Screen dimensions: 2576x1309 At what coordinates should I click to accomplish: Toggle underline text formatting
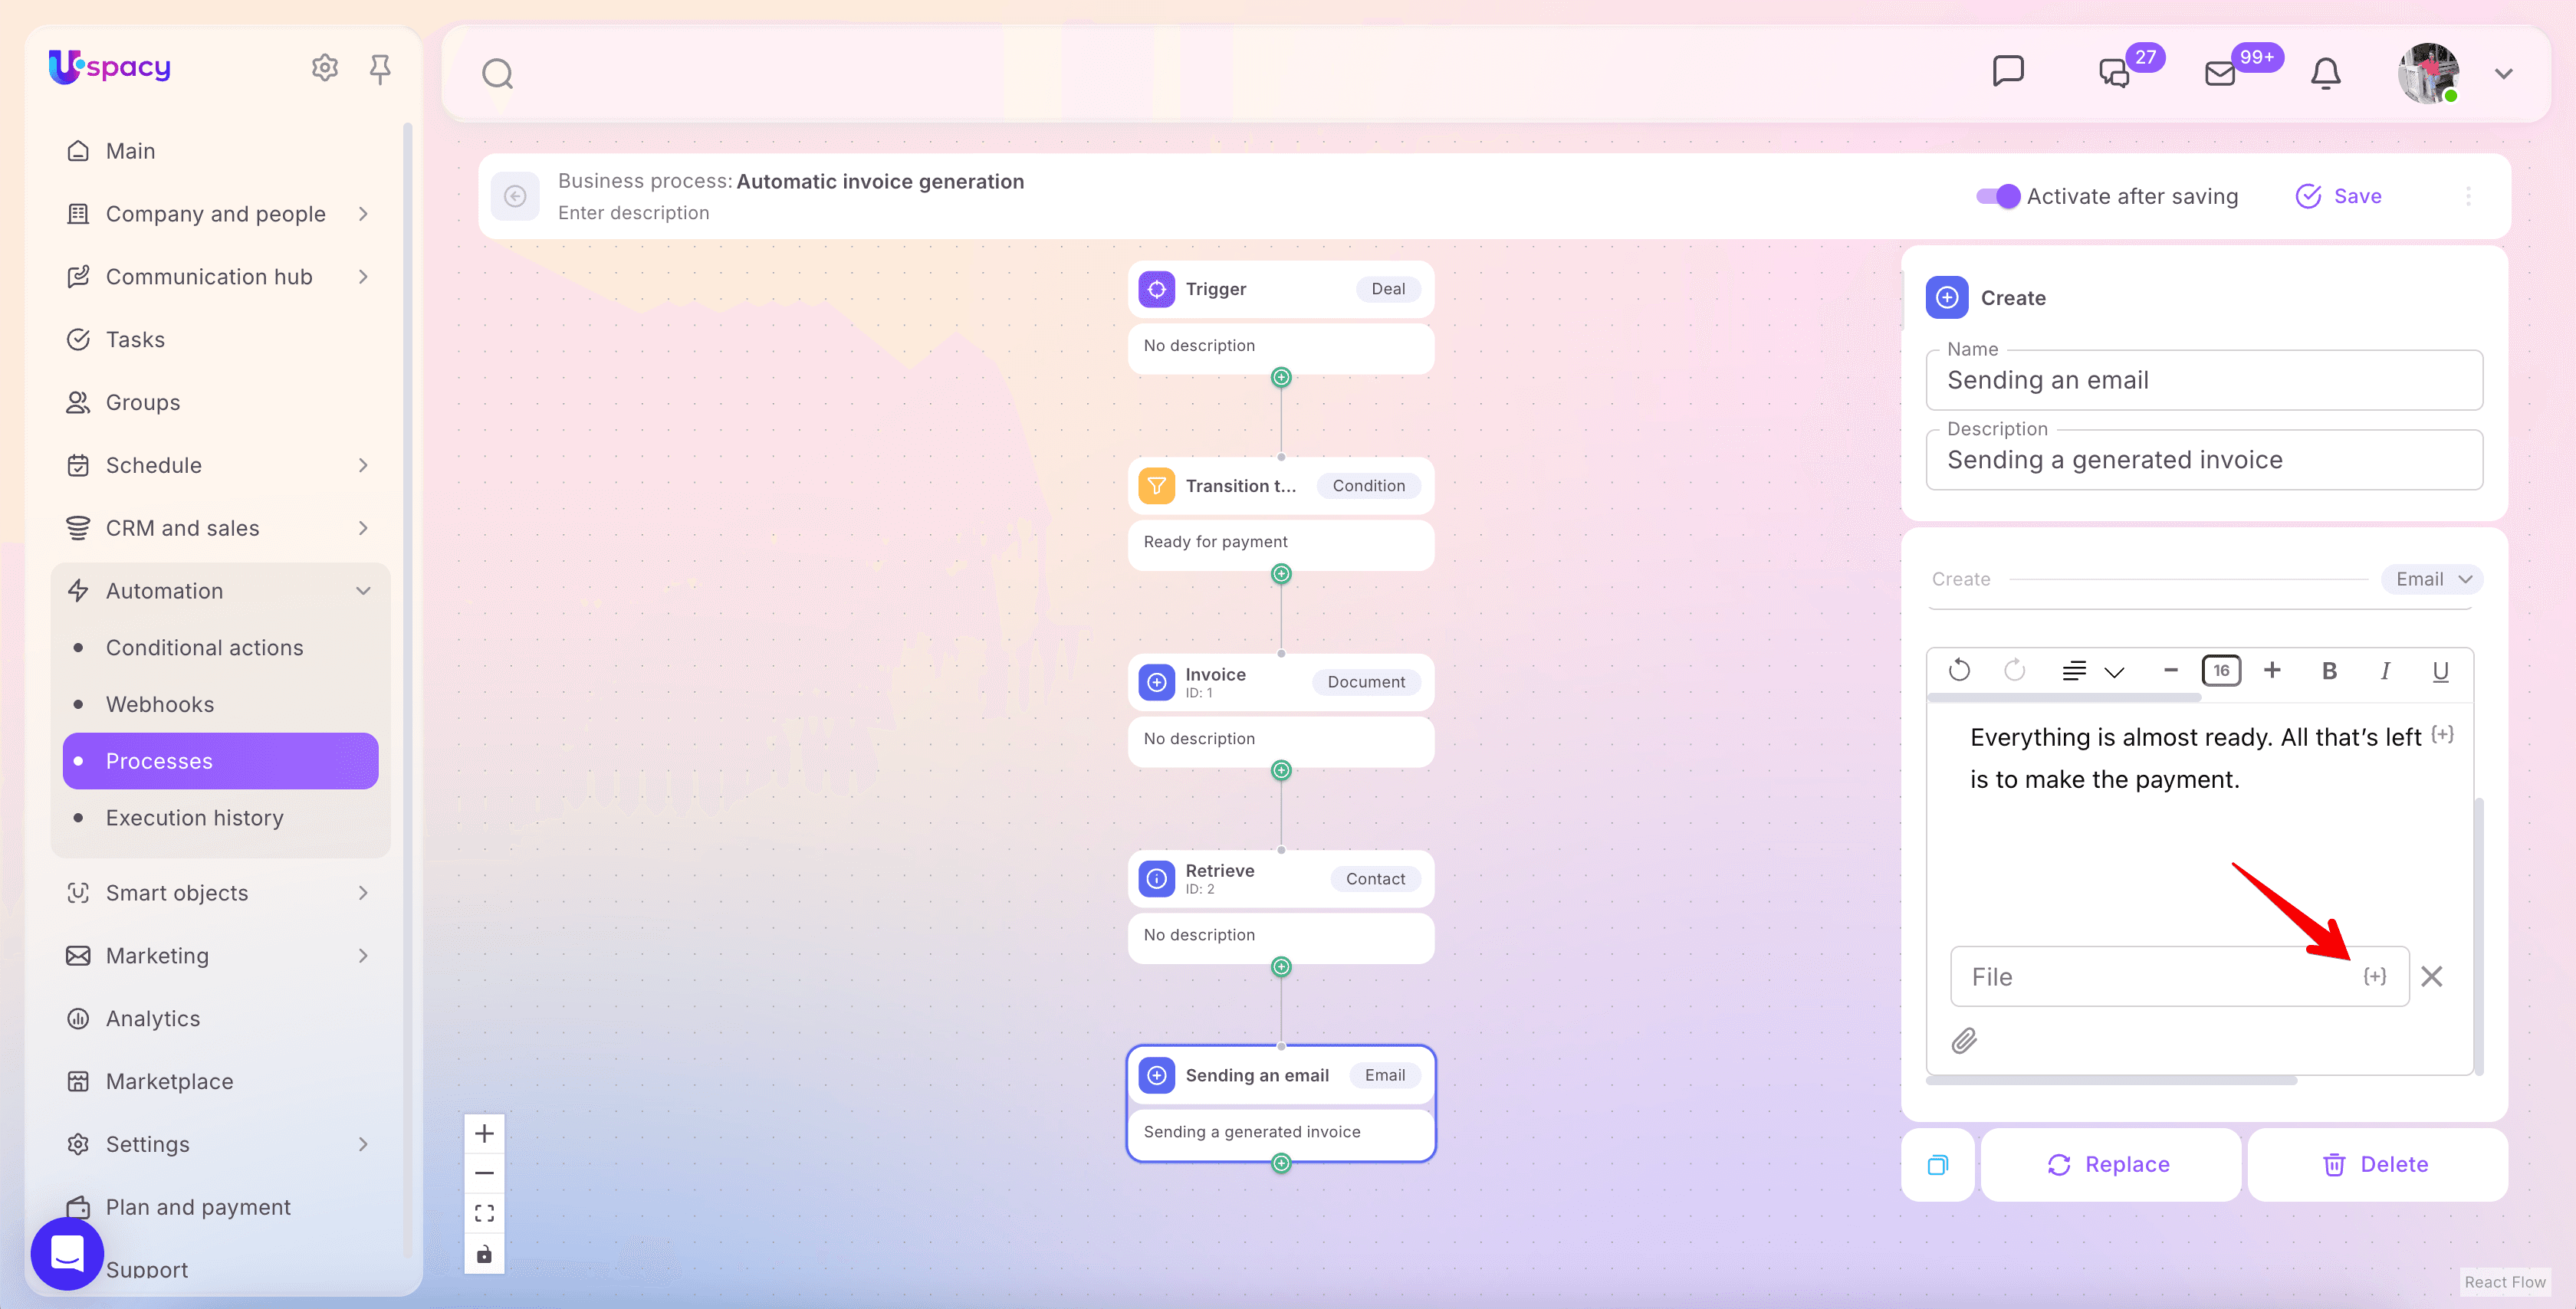point(2440,671)
